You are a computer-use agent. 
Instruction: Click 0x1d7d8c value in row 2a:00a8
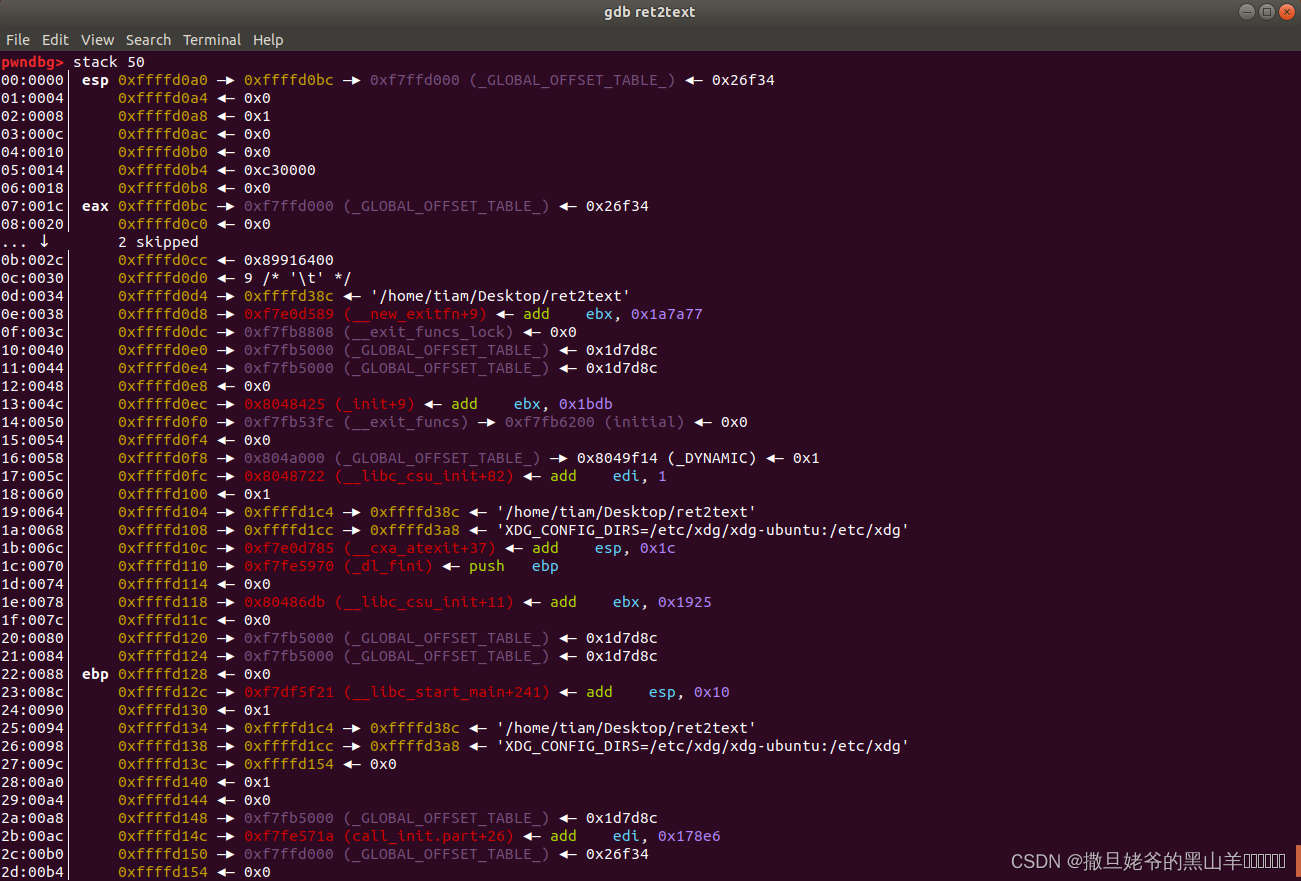click(622, 818)
